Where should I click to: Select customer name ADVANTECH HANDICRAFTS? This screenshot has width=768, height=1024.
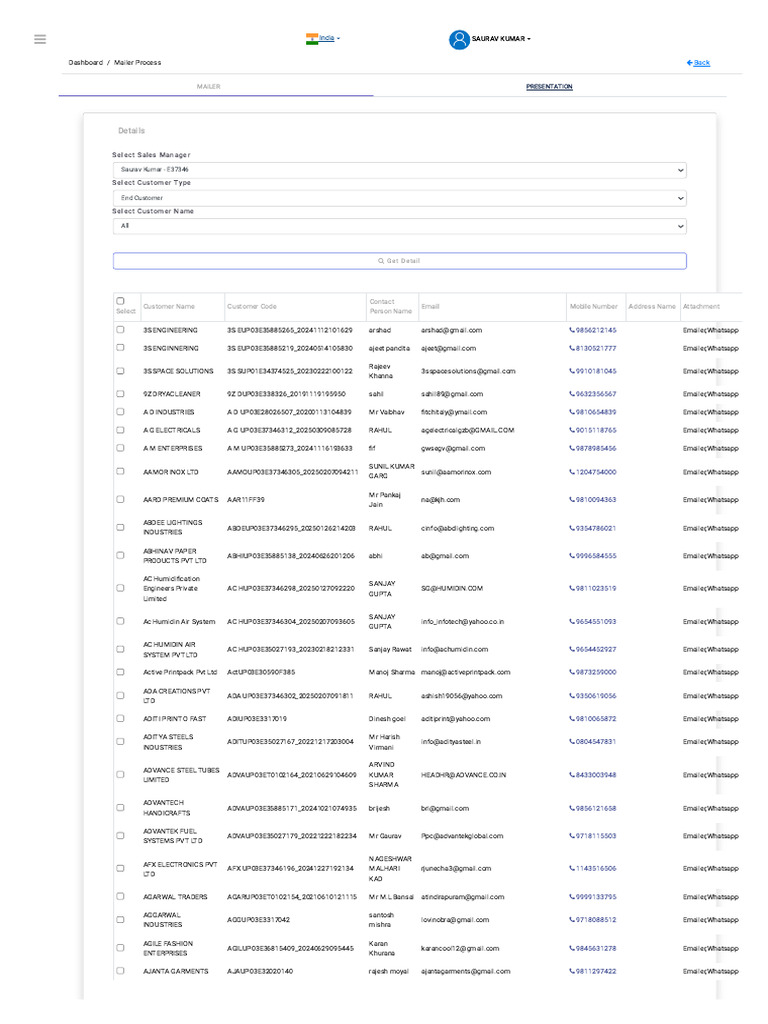pos(167,808)
